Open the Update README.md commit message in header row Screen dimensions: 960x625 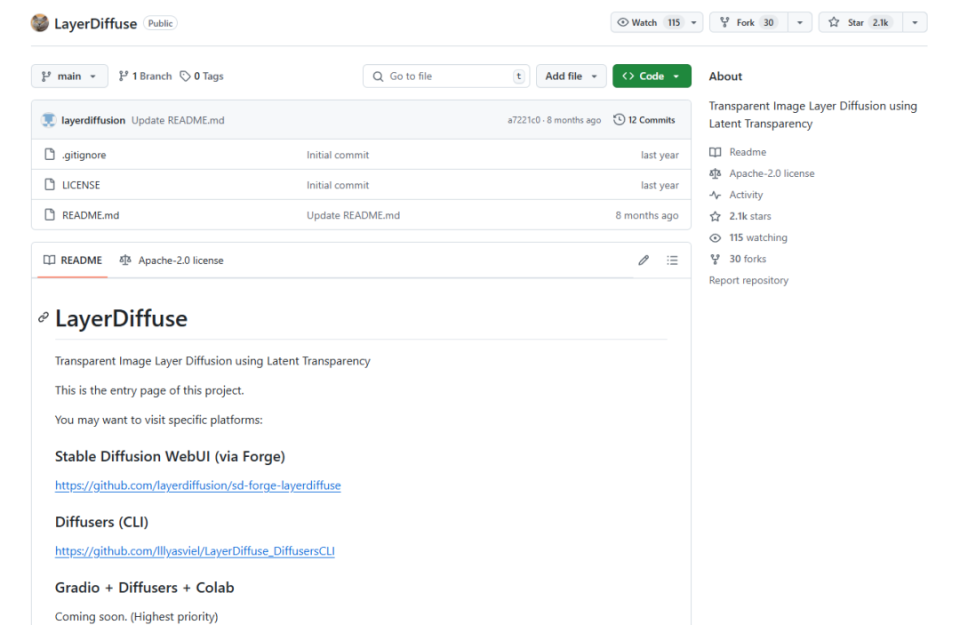[x=178, y=120]
